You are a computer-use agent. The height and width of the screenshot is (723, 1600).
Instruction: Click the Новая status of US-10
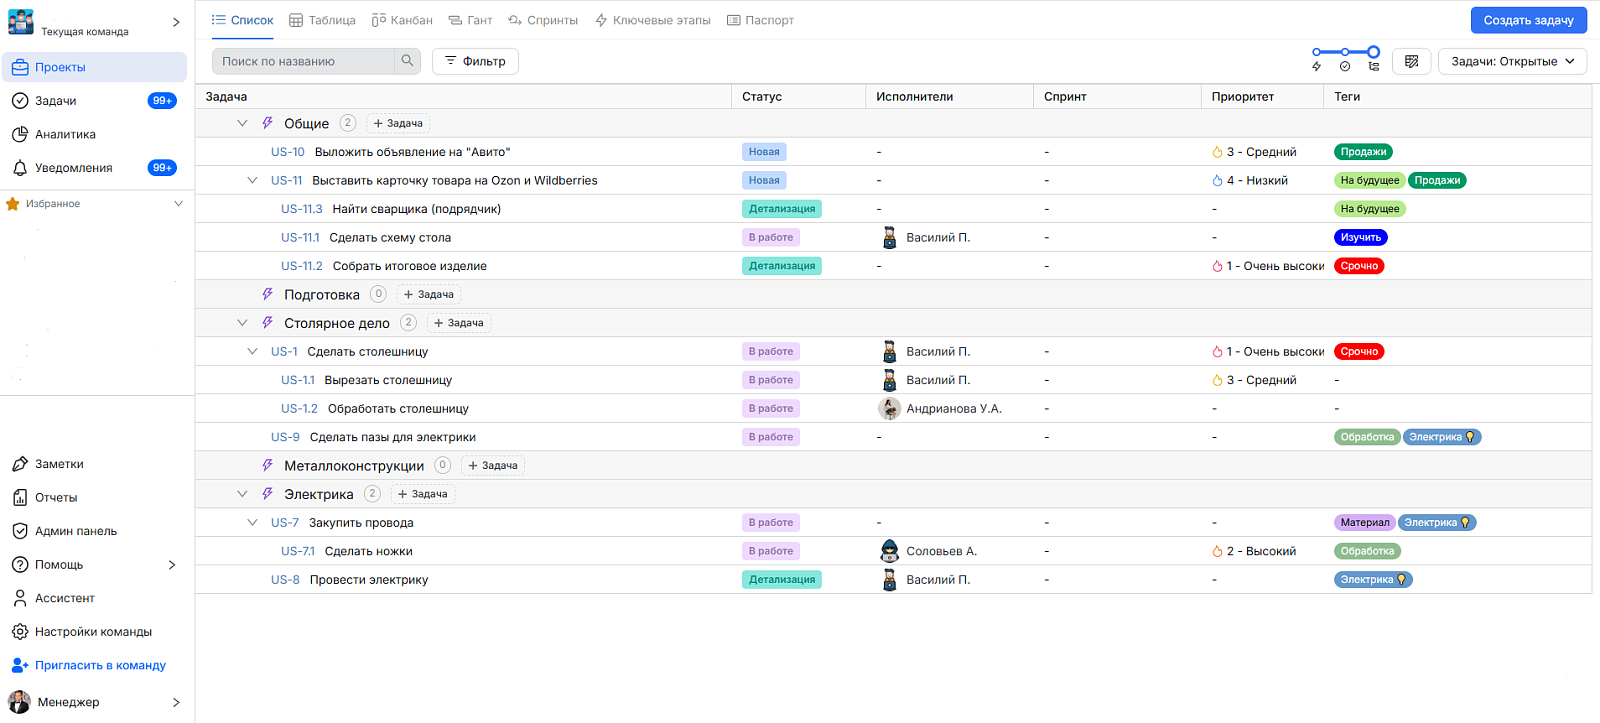pos(764,152)
